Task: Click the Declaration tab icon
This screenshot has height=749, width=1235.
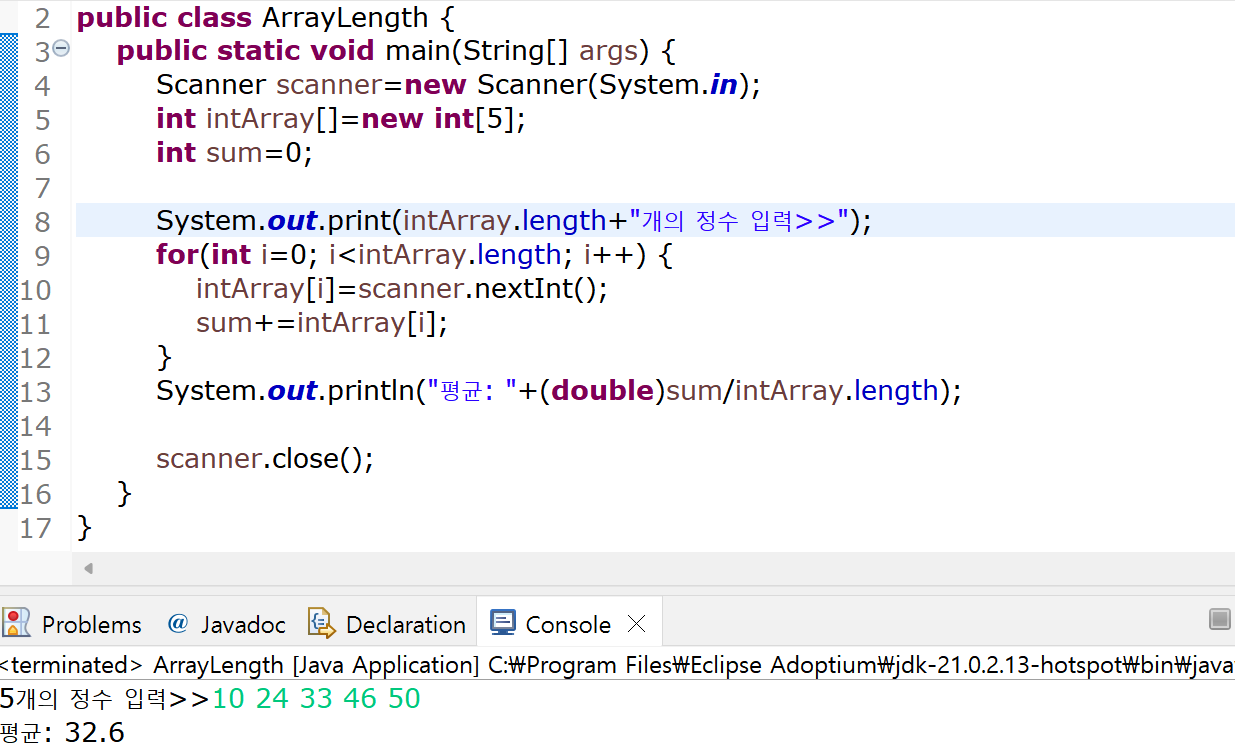Action: click(320, 623)
